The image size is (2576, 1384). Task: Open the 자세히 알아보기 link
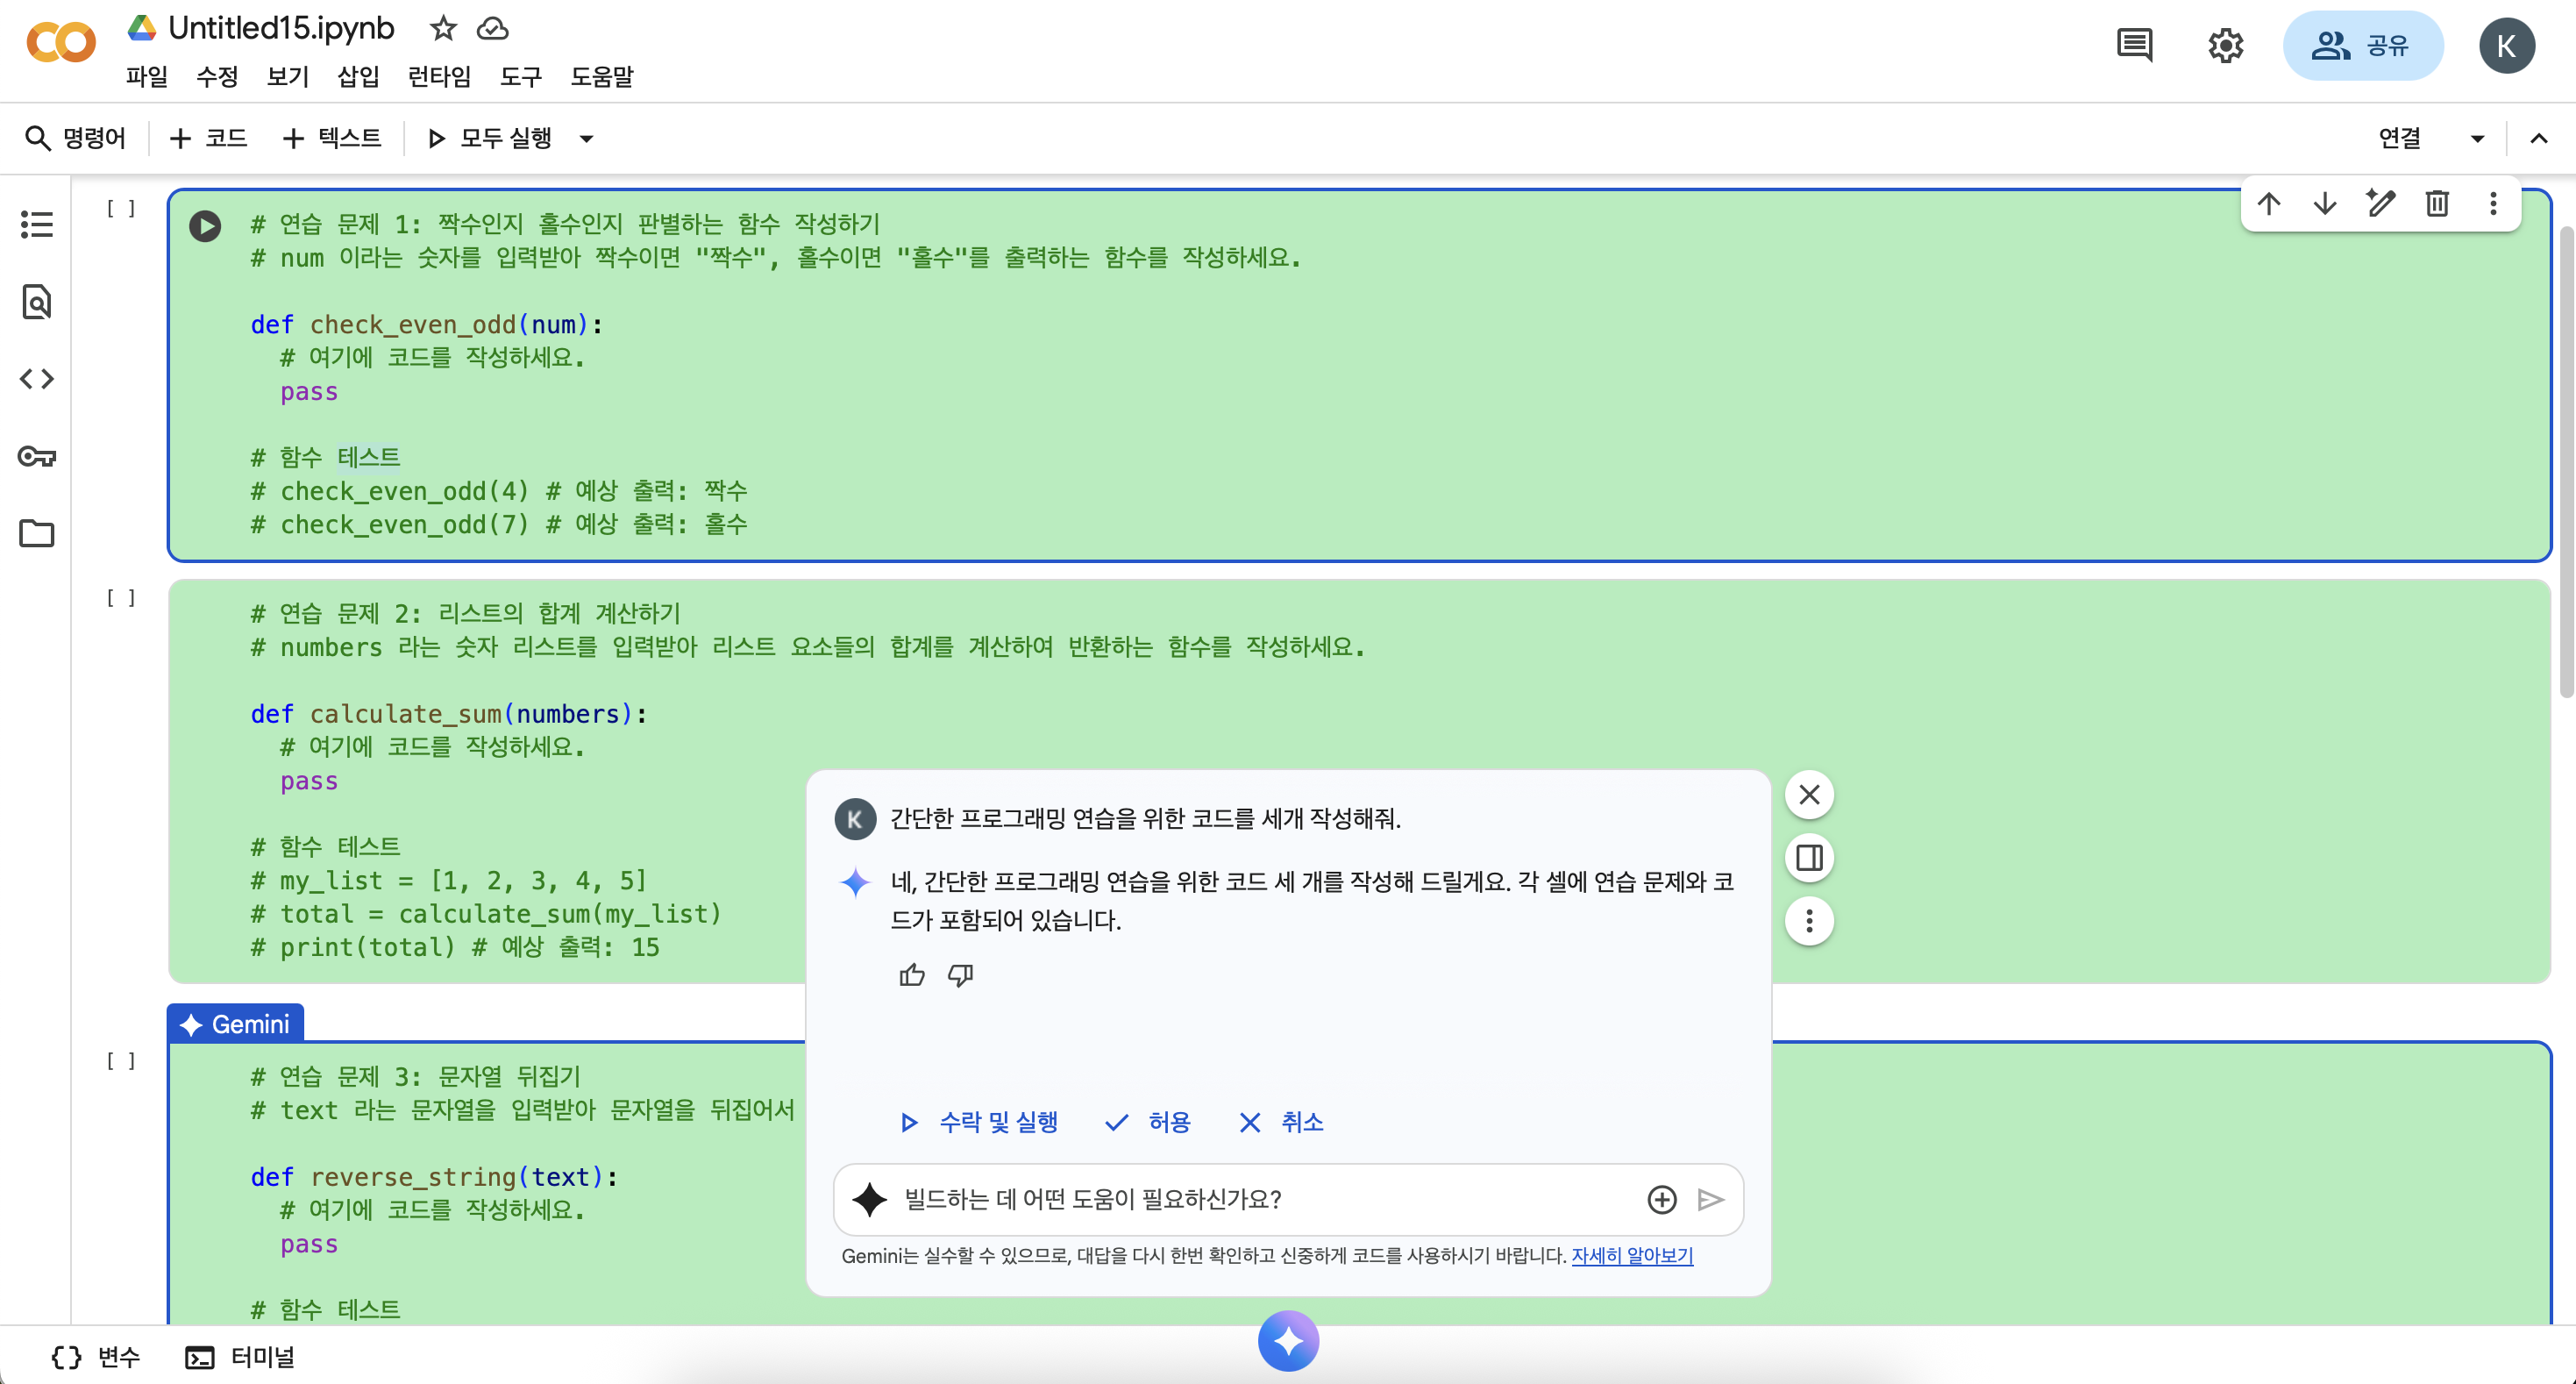coord(1632,1256)
